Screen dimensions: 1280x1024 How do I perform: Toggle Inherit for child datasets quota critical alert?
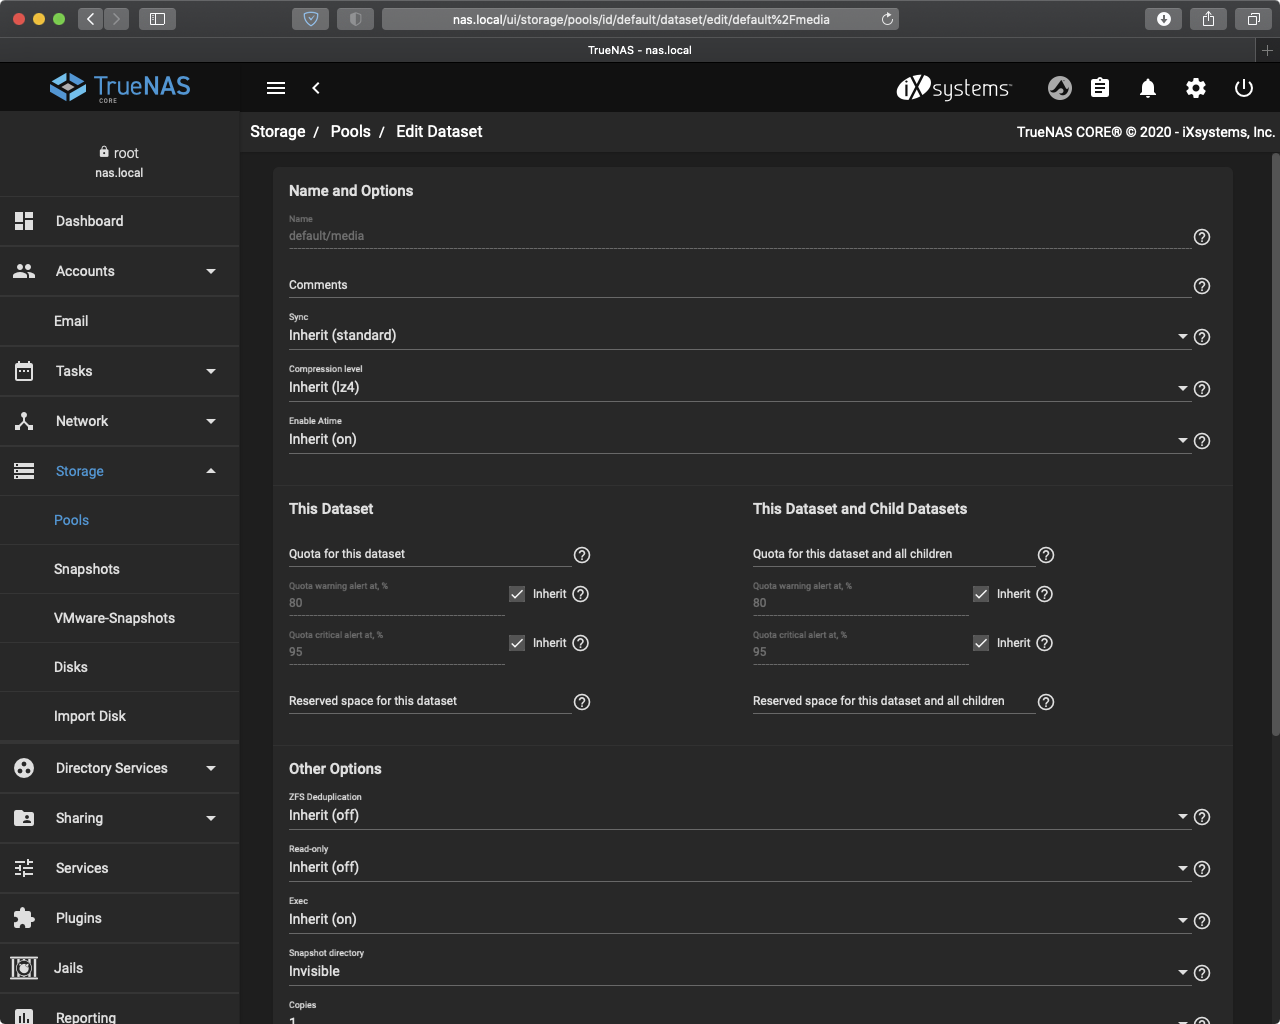click(x=981, y=643)
